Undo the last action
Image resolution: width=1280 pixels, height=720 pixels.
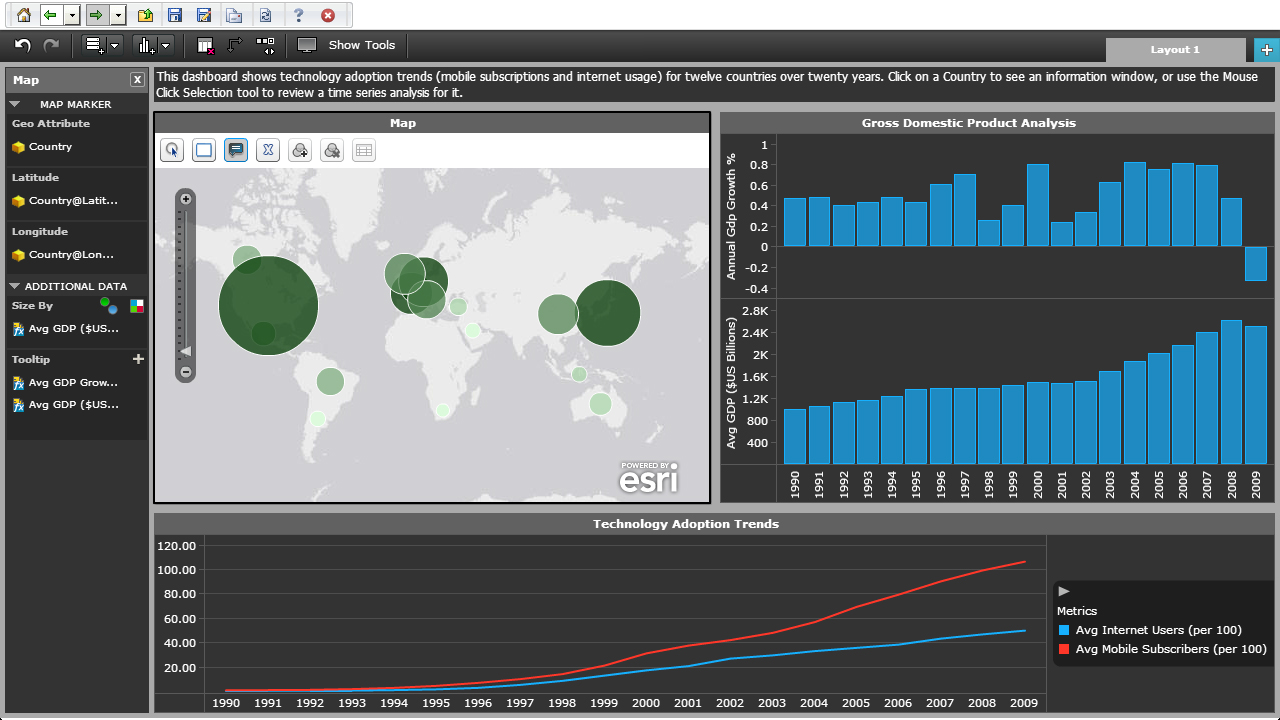[23, 45]
